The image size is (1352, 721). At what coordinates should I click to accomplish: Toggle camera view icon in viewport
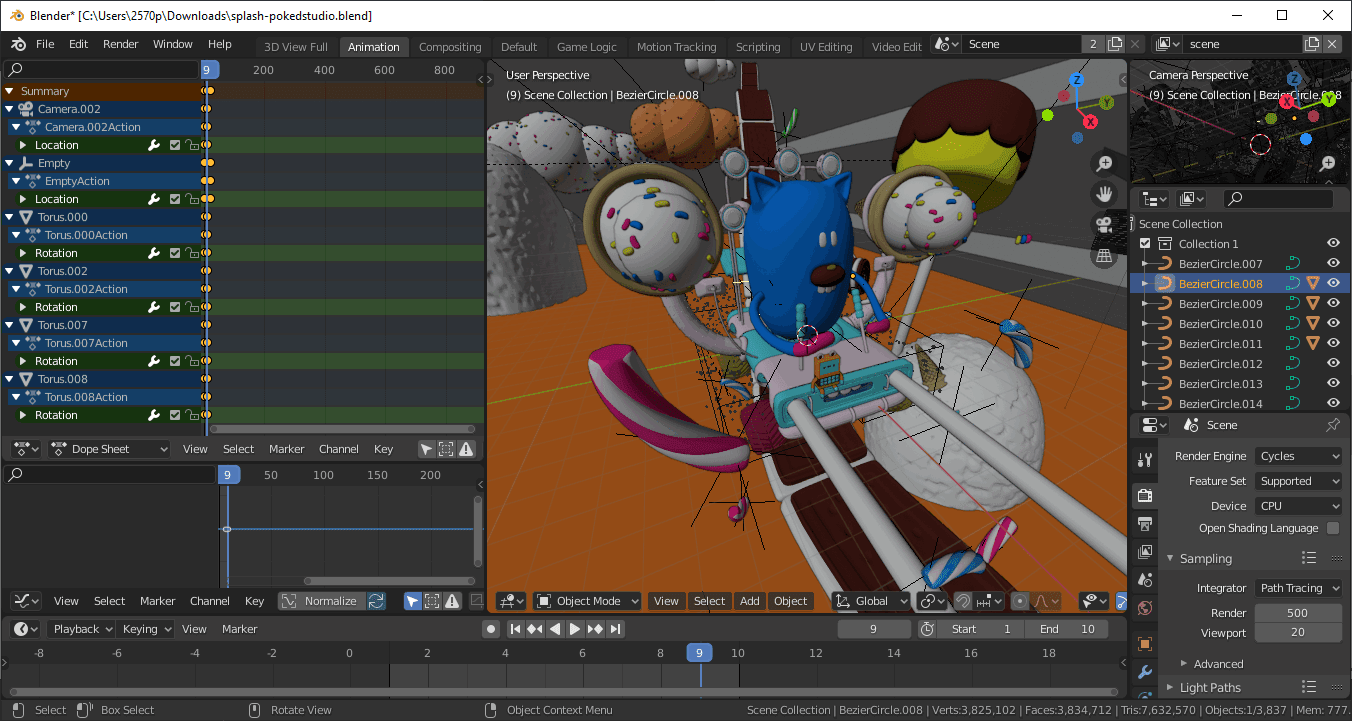click(x=1104, y=225)
